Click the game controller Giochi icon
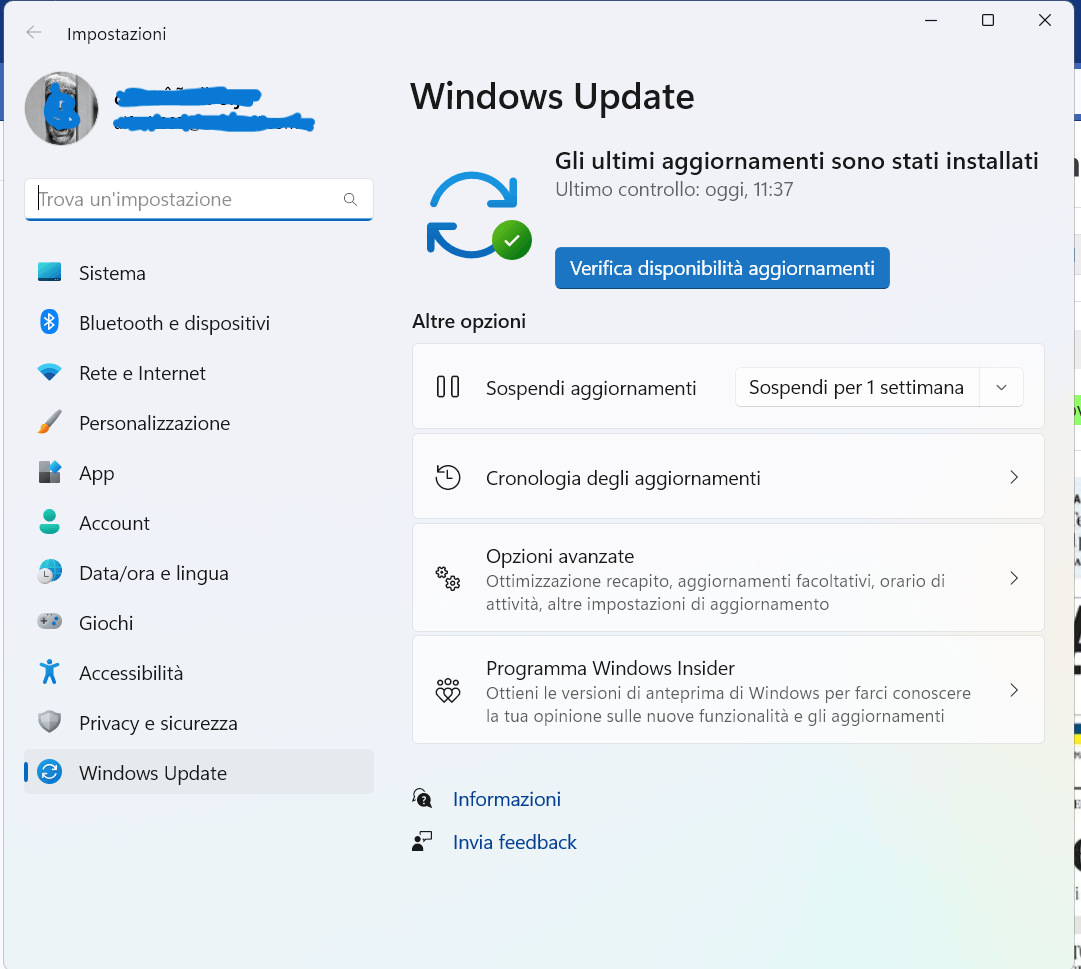The height and width of the screenshot is (969, 1081). pos(50,622)
